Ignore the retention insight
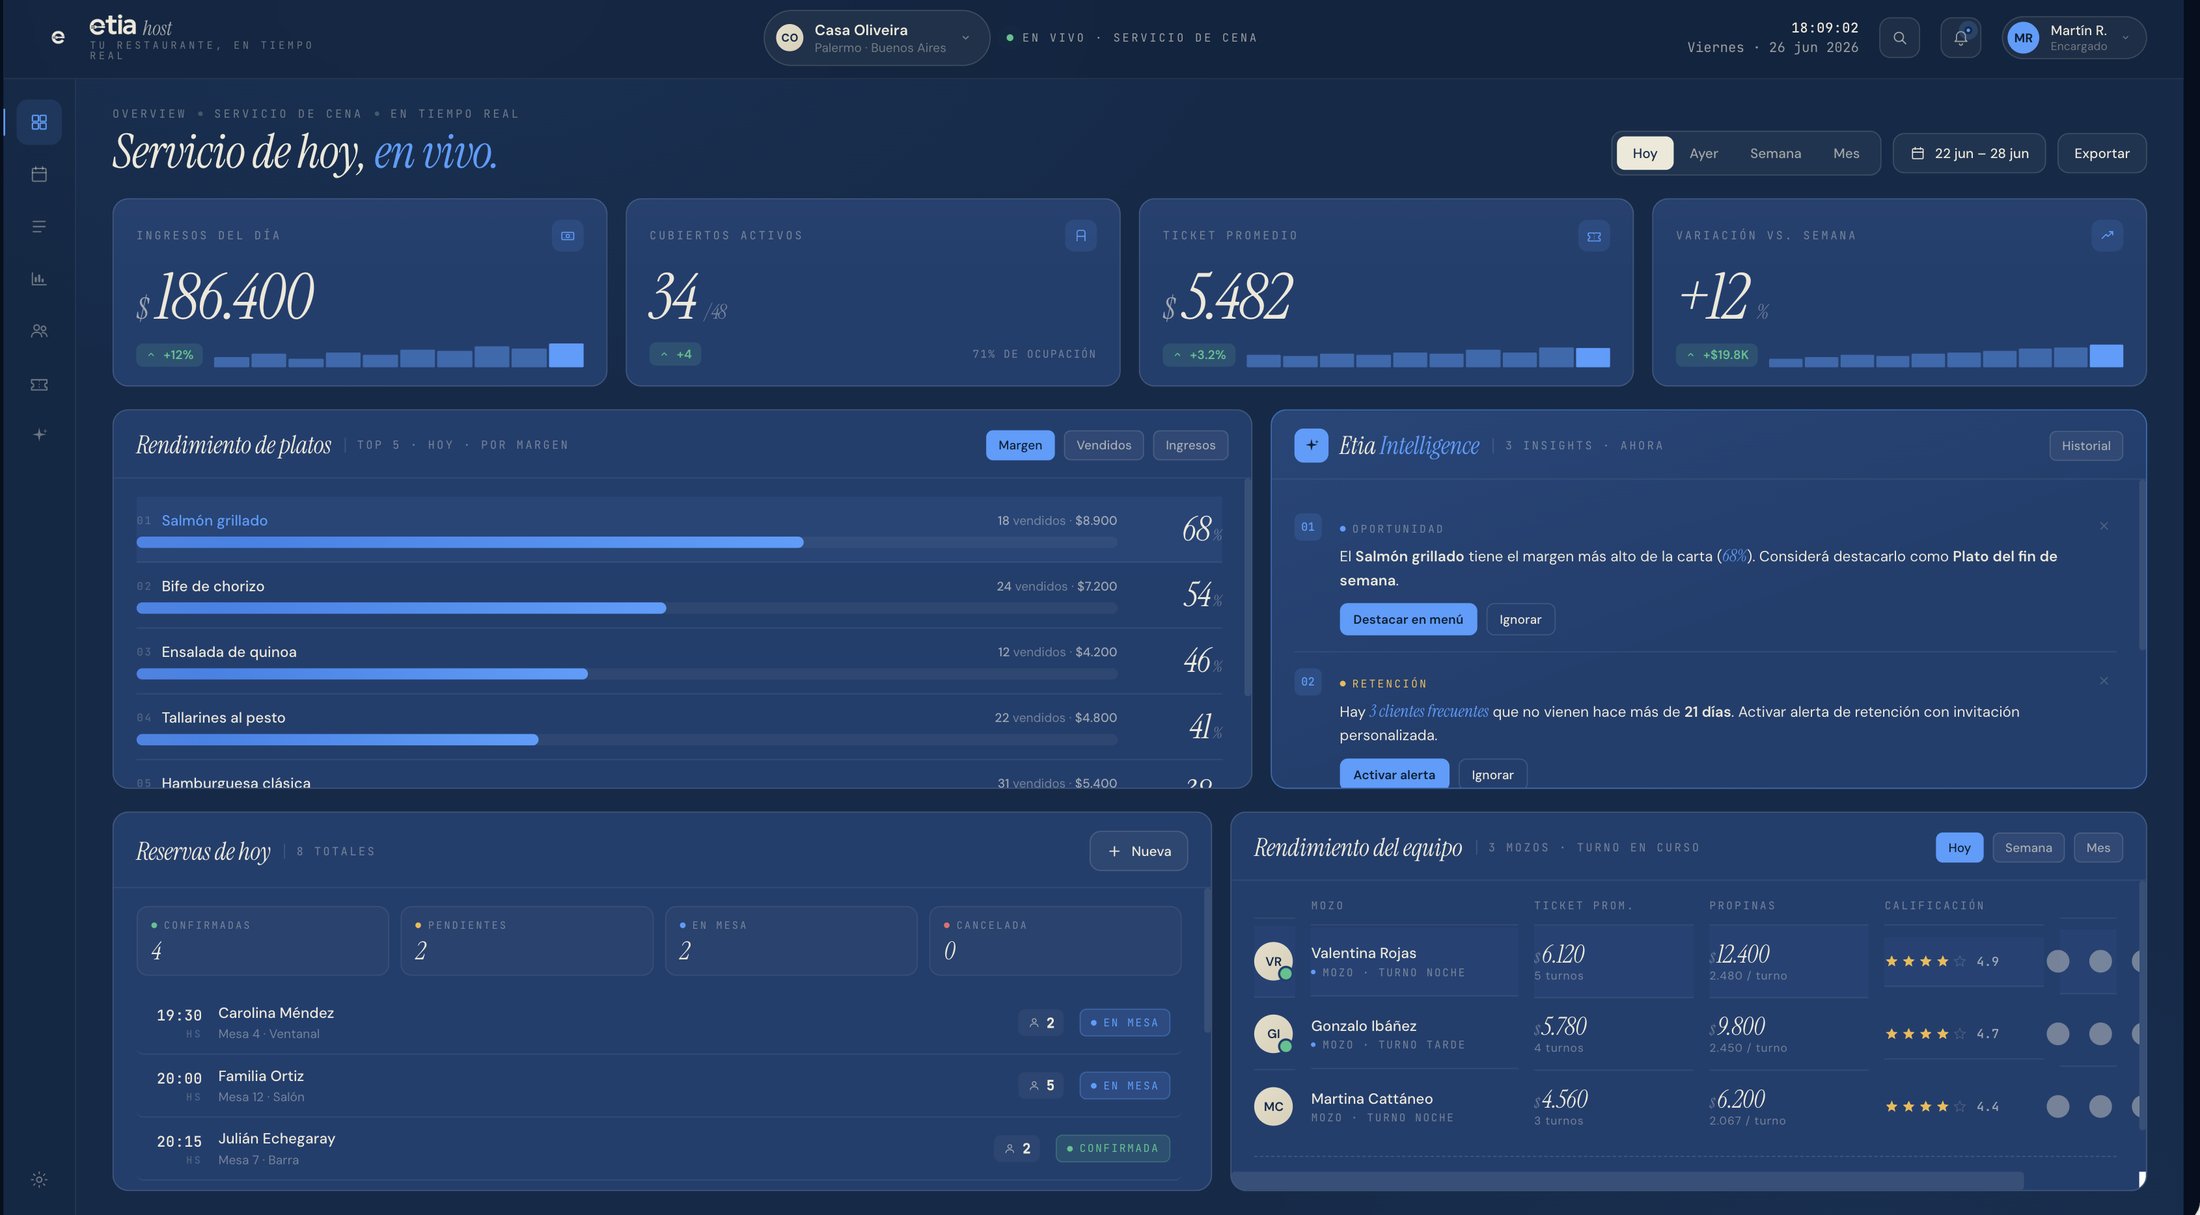 [1492, 774]
